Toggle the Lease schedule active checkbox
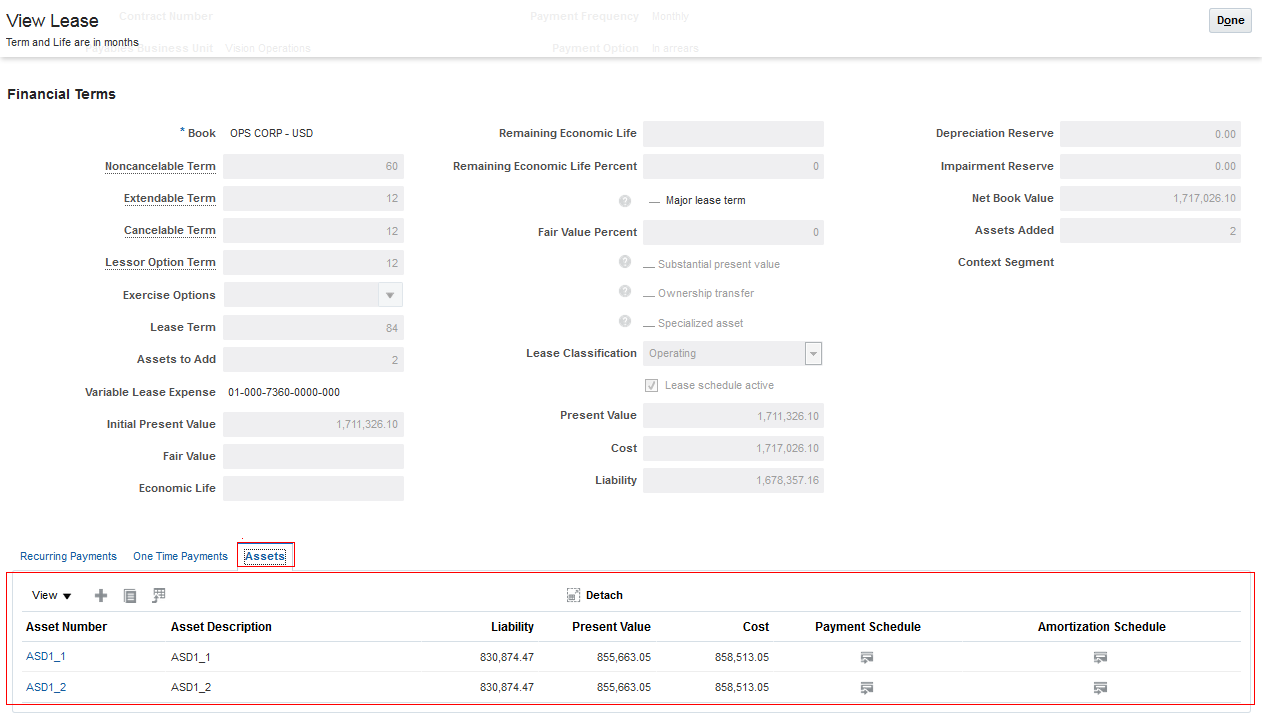 pyautogui.click(x=651, y=385)
